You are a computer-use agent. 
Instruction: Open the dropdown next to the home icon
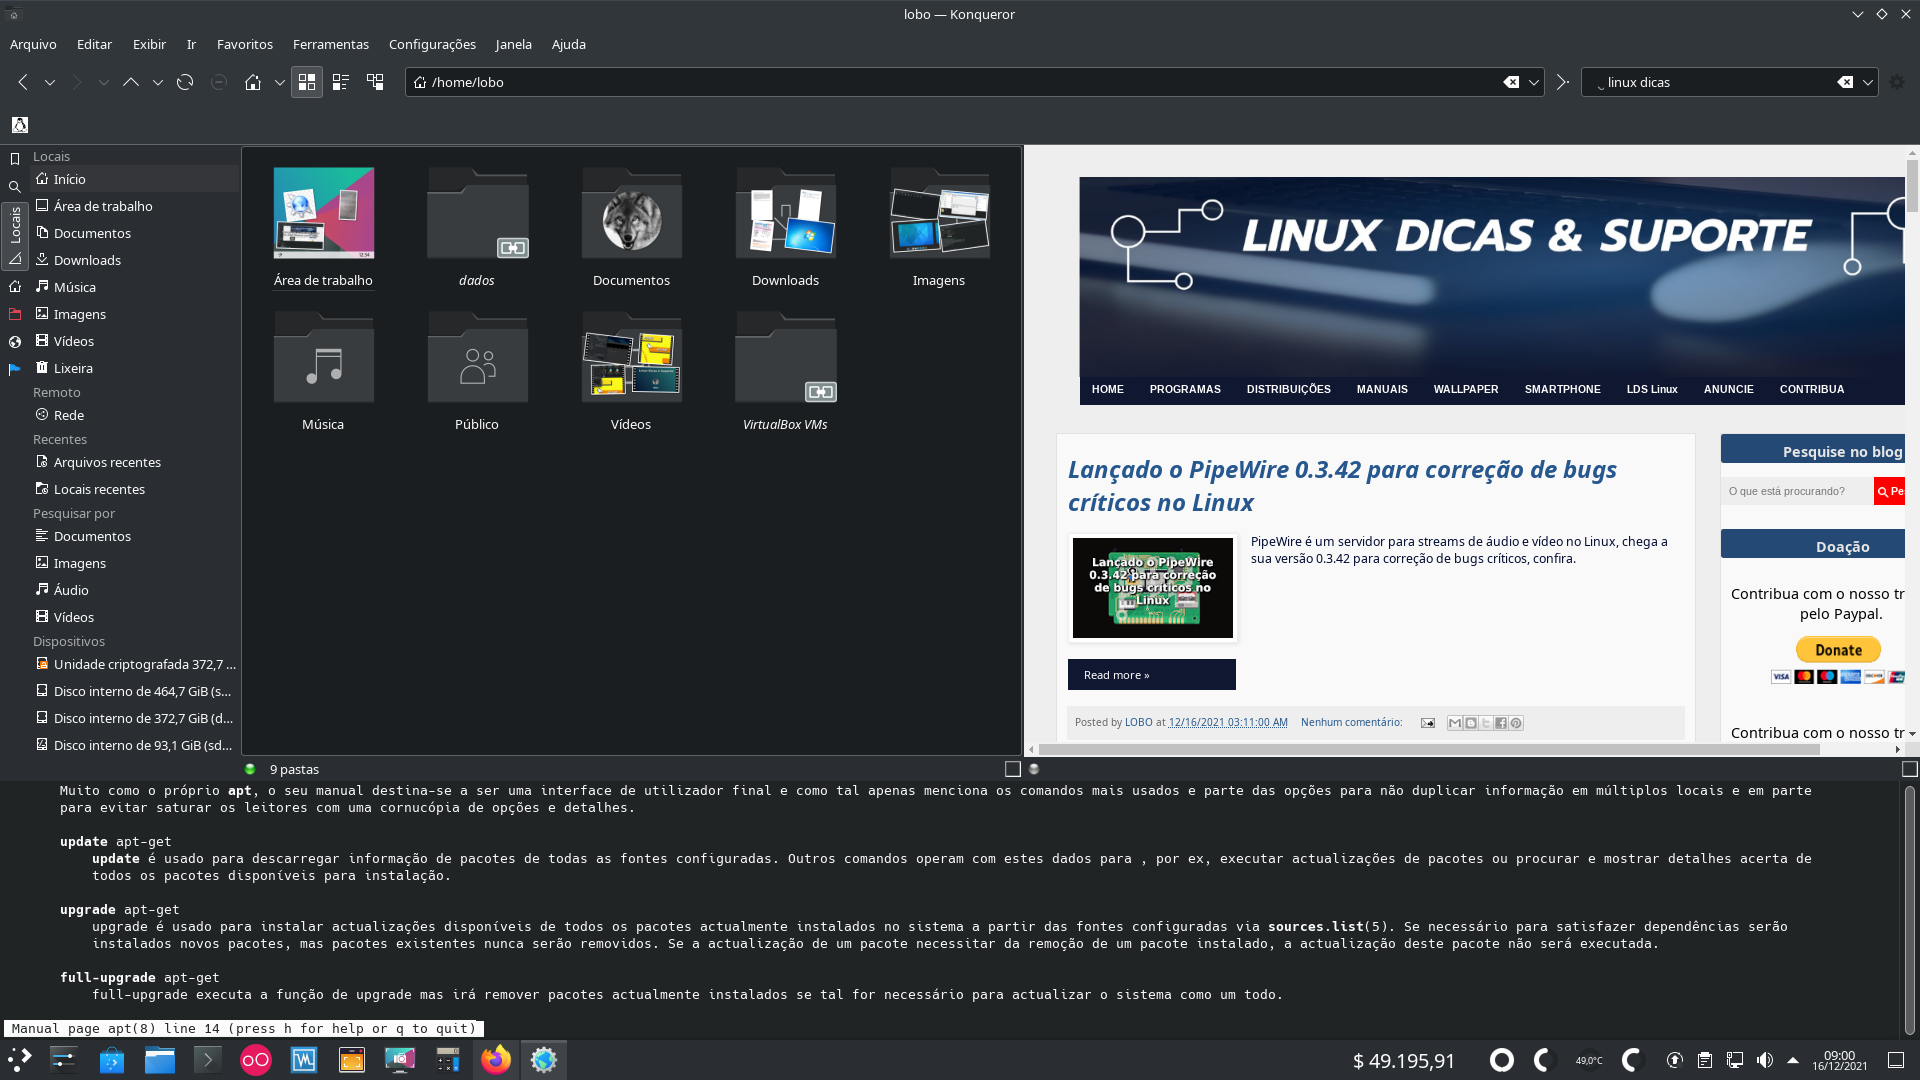279,82
